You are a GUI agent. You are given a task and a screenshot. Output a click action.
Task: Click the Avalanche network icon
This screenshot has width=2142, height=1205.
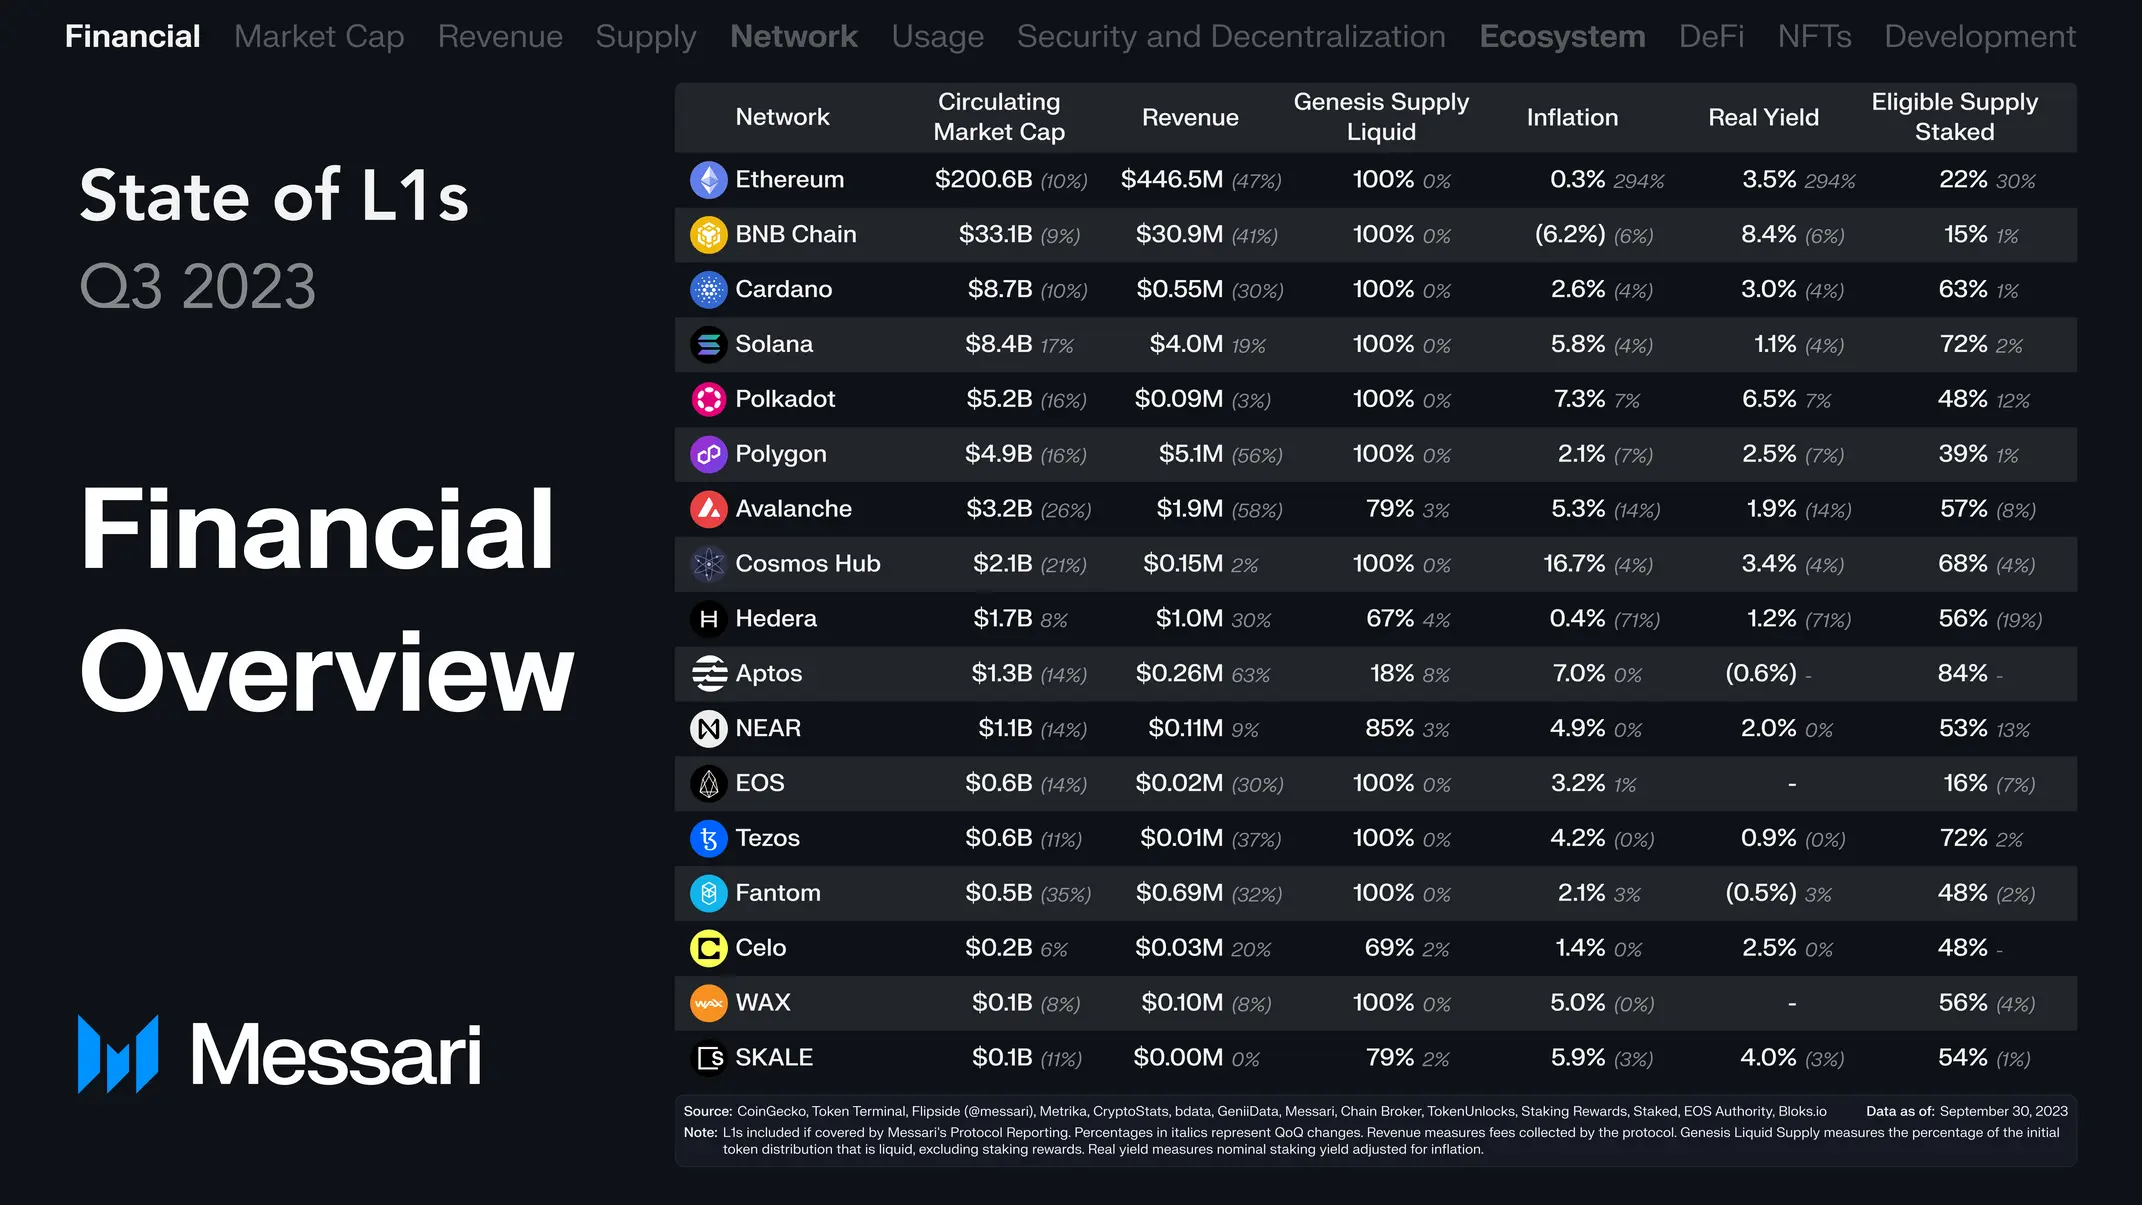pyautogui.click(x=708, y=508)
